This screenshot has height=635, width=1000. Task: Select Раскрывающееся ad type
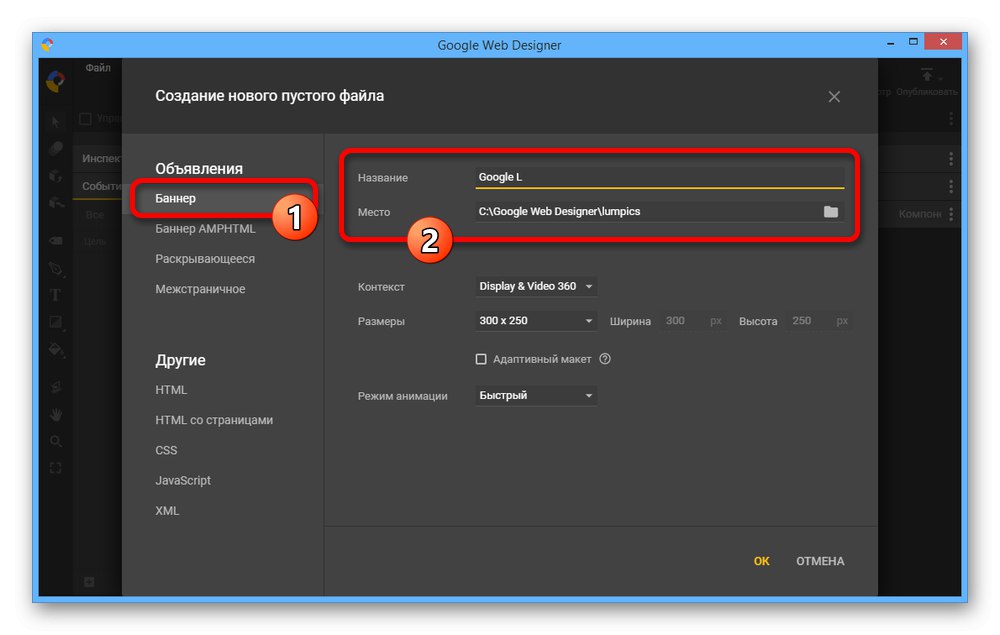pyautogui.click(x=205, y=259)
